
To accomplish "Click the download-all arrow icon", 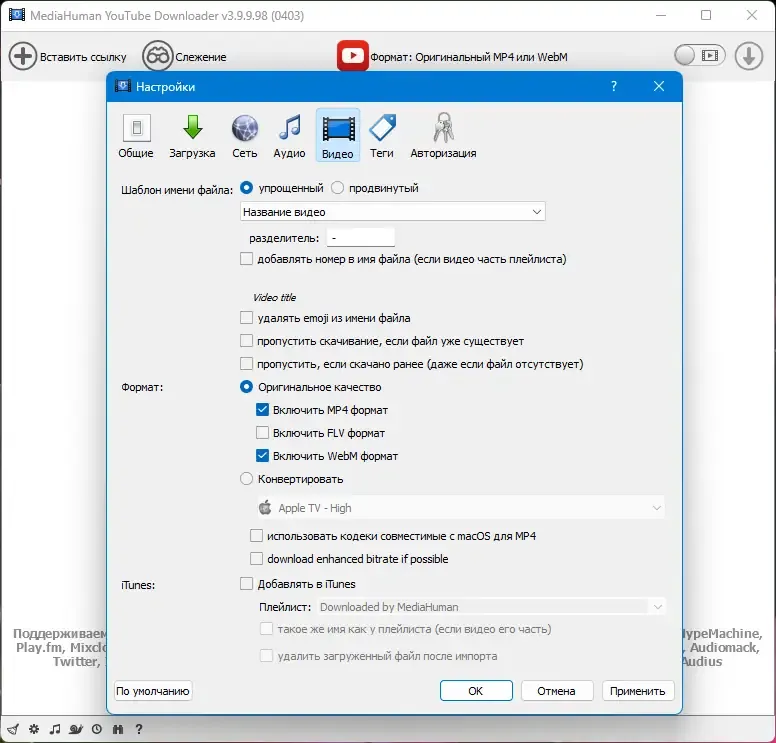I will (748, 56).
